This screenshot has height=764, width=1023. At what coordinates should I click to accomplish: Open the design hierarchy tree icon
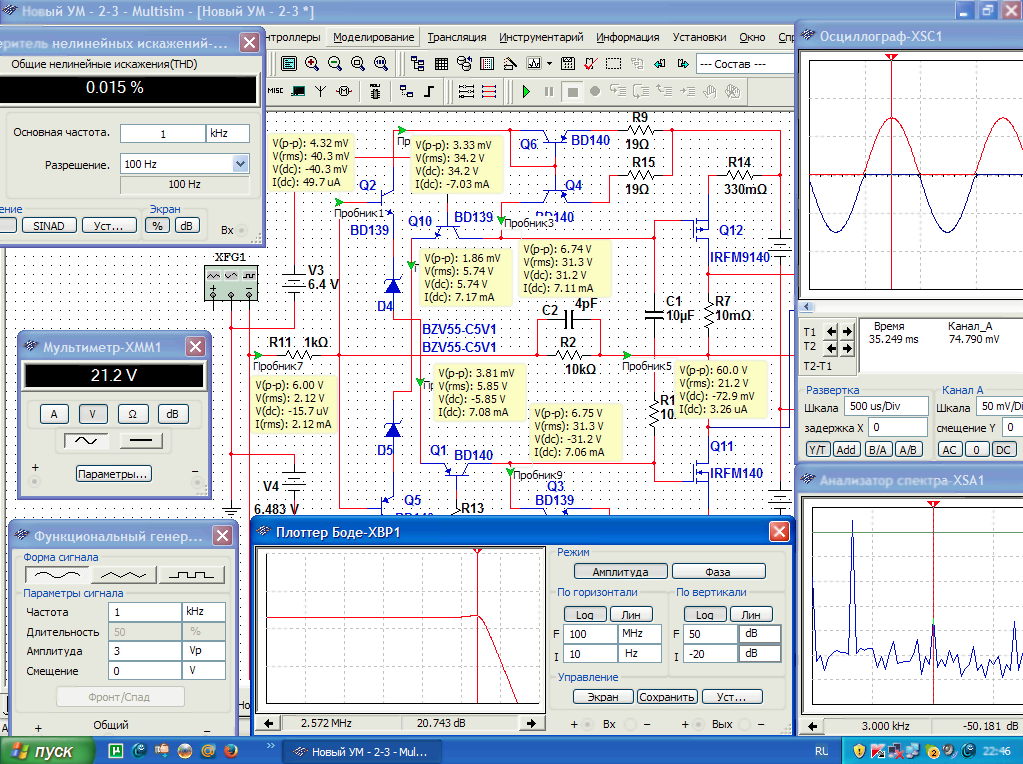418,63
